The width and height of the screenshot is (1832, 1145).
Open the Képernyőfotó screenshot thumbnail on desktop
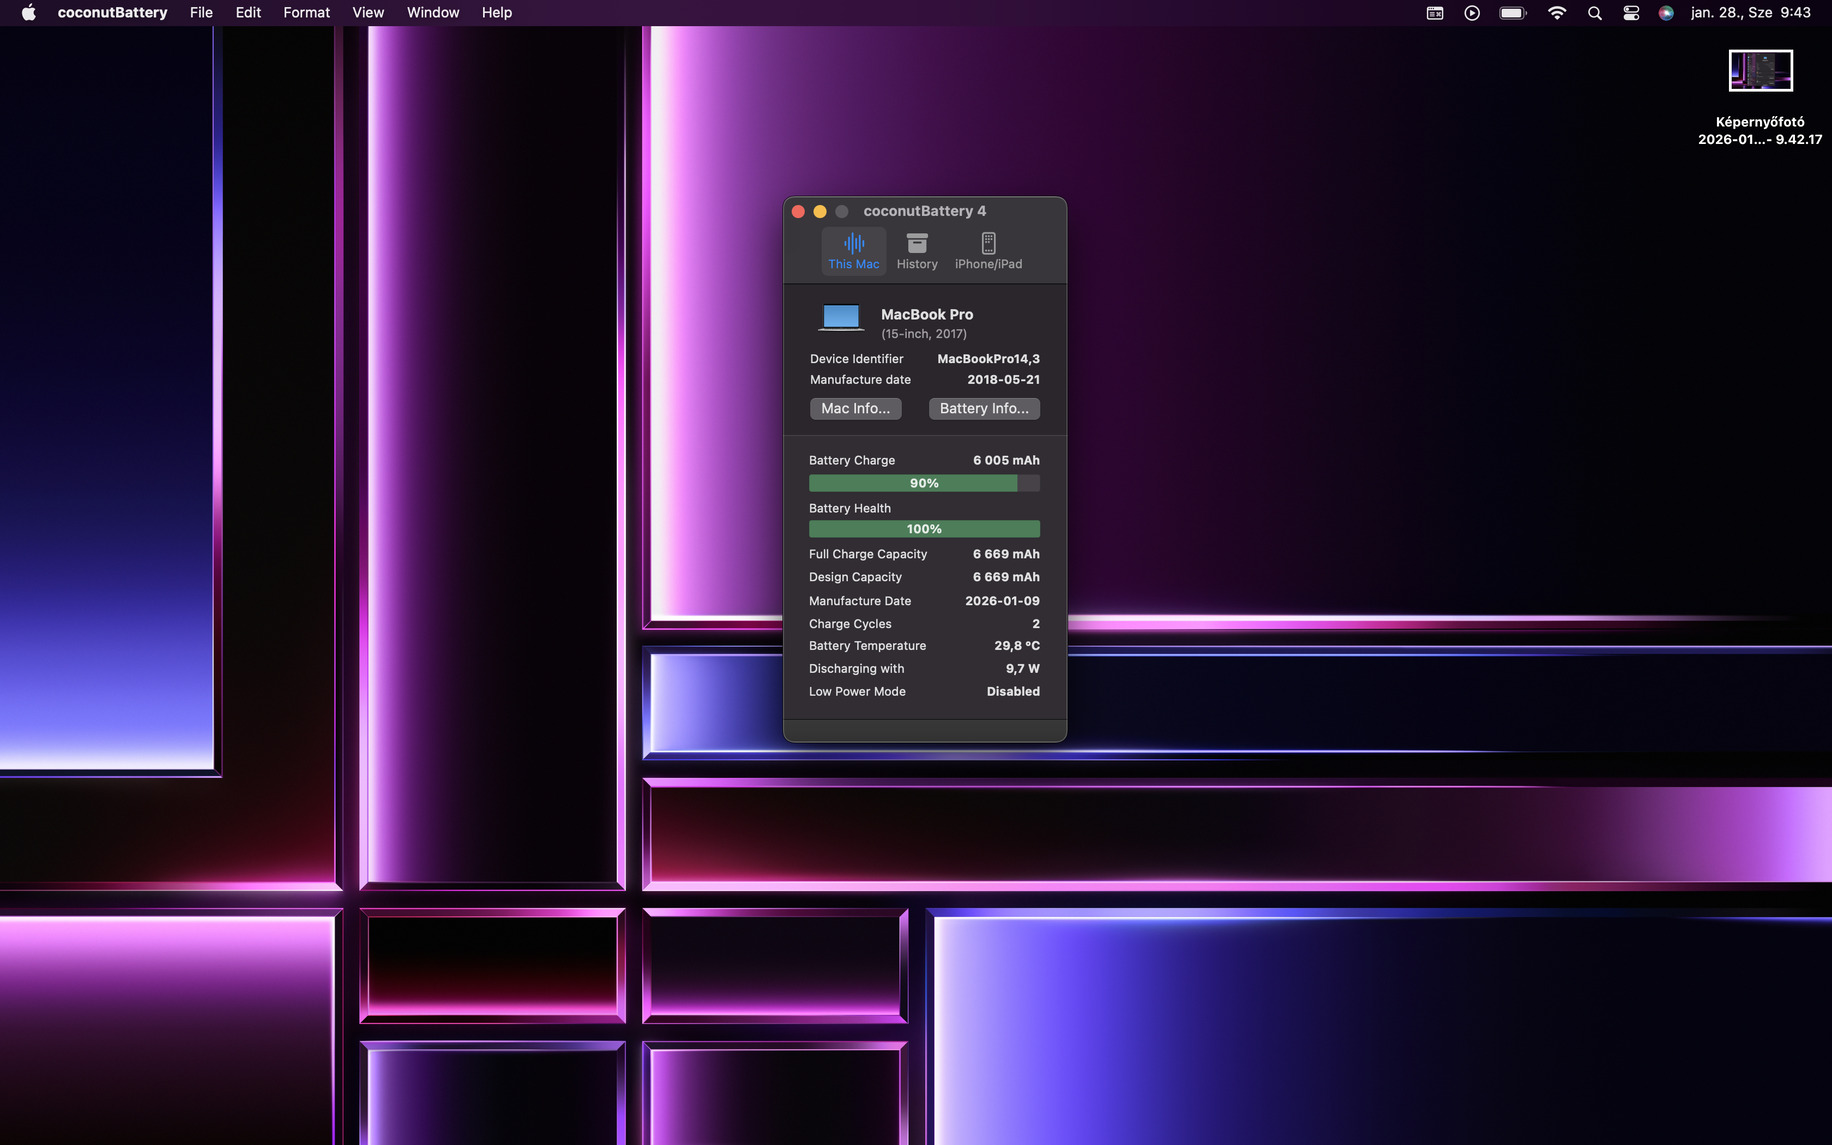[1760, 71]
